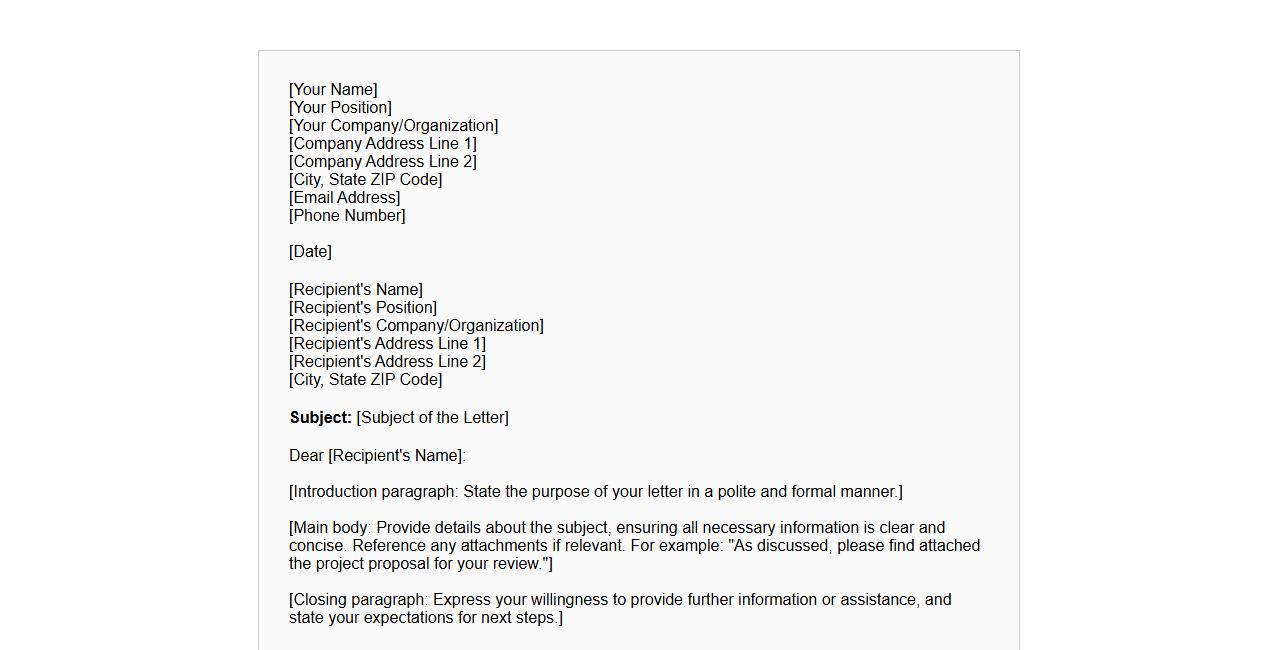This screenshot has width=1278, height=650.
Task: Click the Main body paragraph text
Action: (634, 546)
